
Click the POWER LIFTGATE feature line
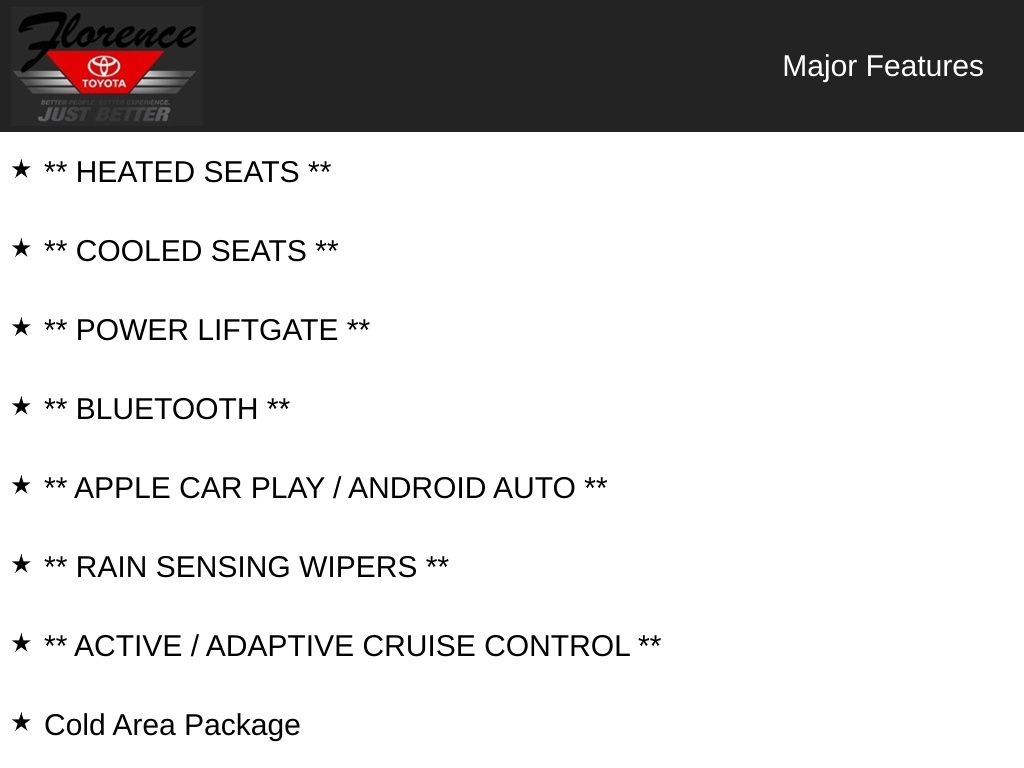point(207,330)
